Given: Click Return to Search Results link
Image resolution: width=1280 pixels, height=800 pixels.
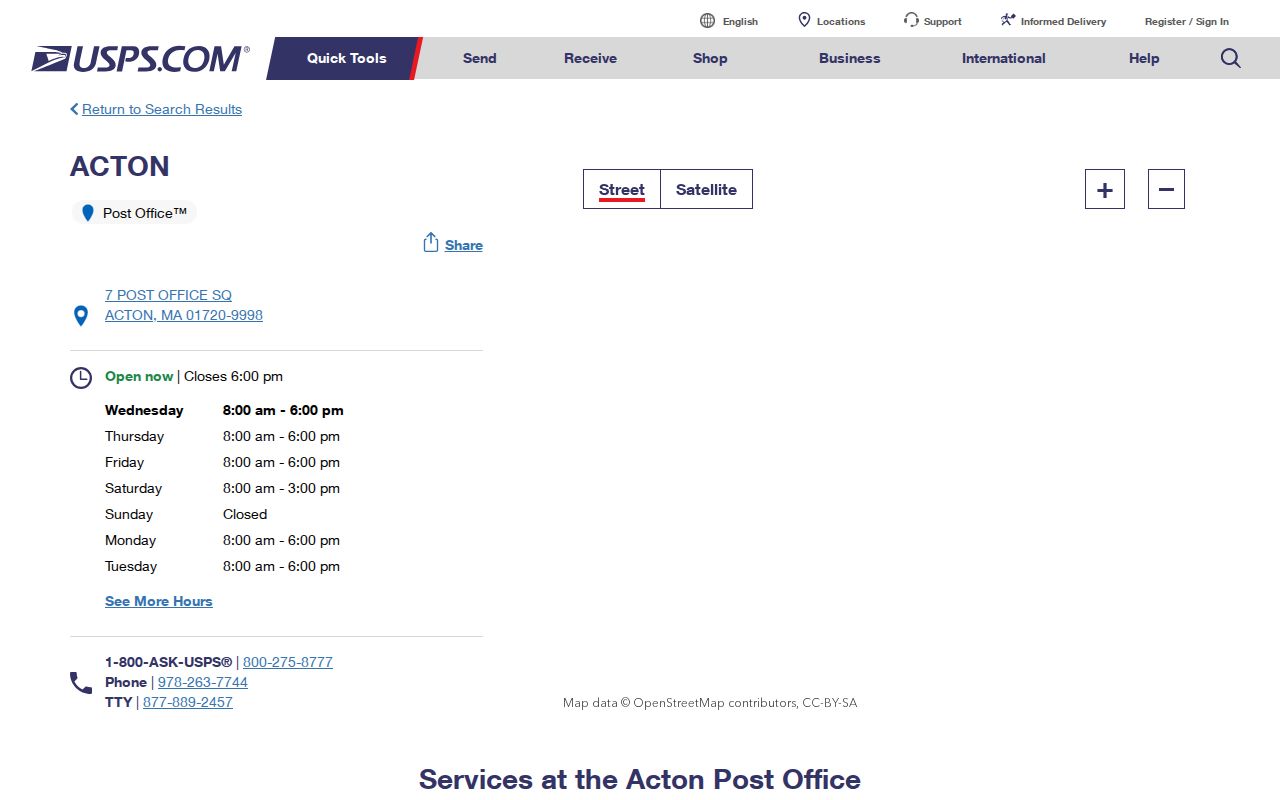Looking at the screenshot, I should (x=162, y=109).
